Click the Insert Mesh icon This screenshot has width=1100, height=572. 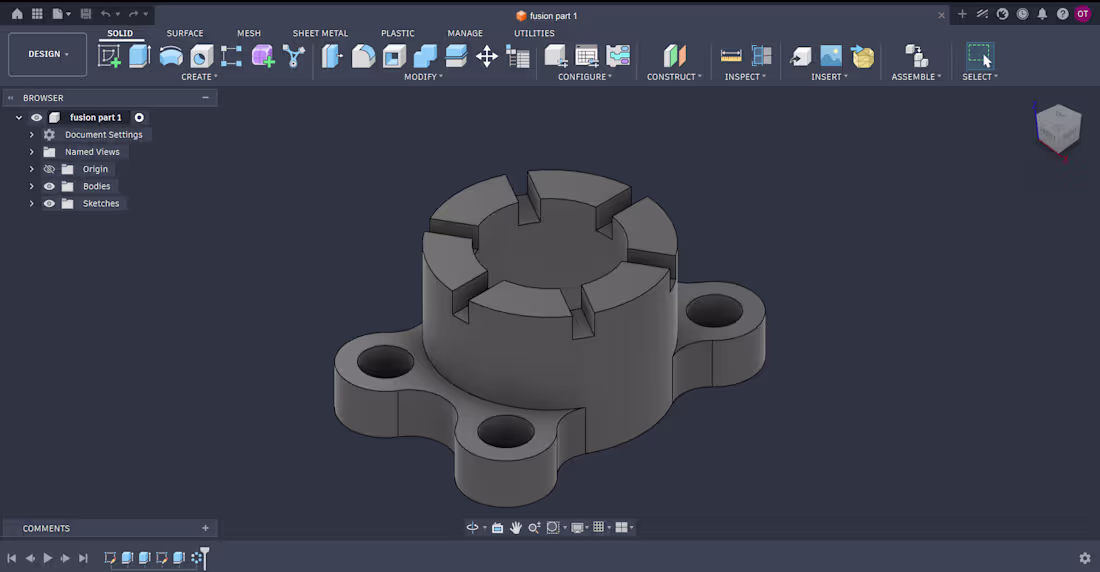pyautogui.click(x=862, y=56)
